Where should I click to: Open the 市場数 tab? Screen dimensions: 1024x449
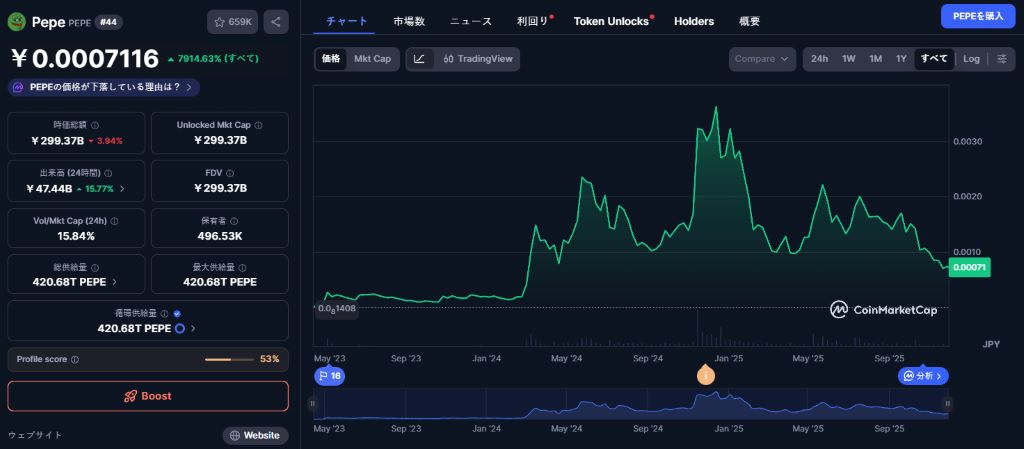[x=409, y=22]
